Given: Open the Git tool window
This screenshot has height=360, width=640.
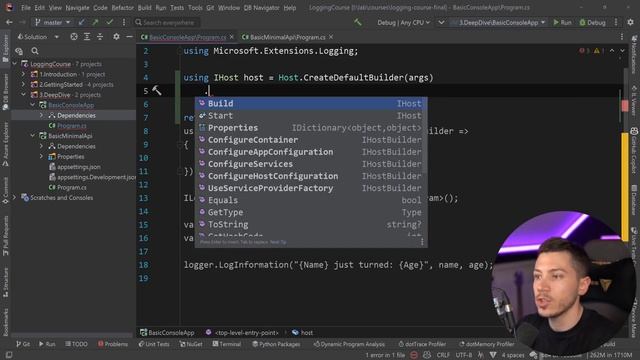Looking at the screenshot, I should (23, 344).
